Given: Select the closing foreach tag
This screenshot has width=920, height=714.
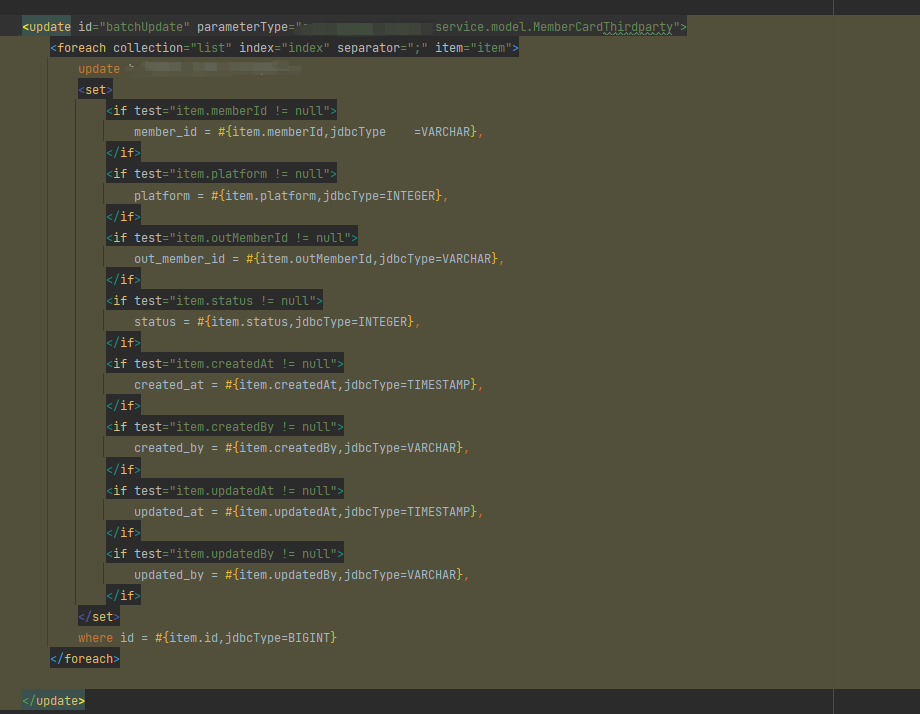Looking at the screenshot, I should [84, 658].
